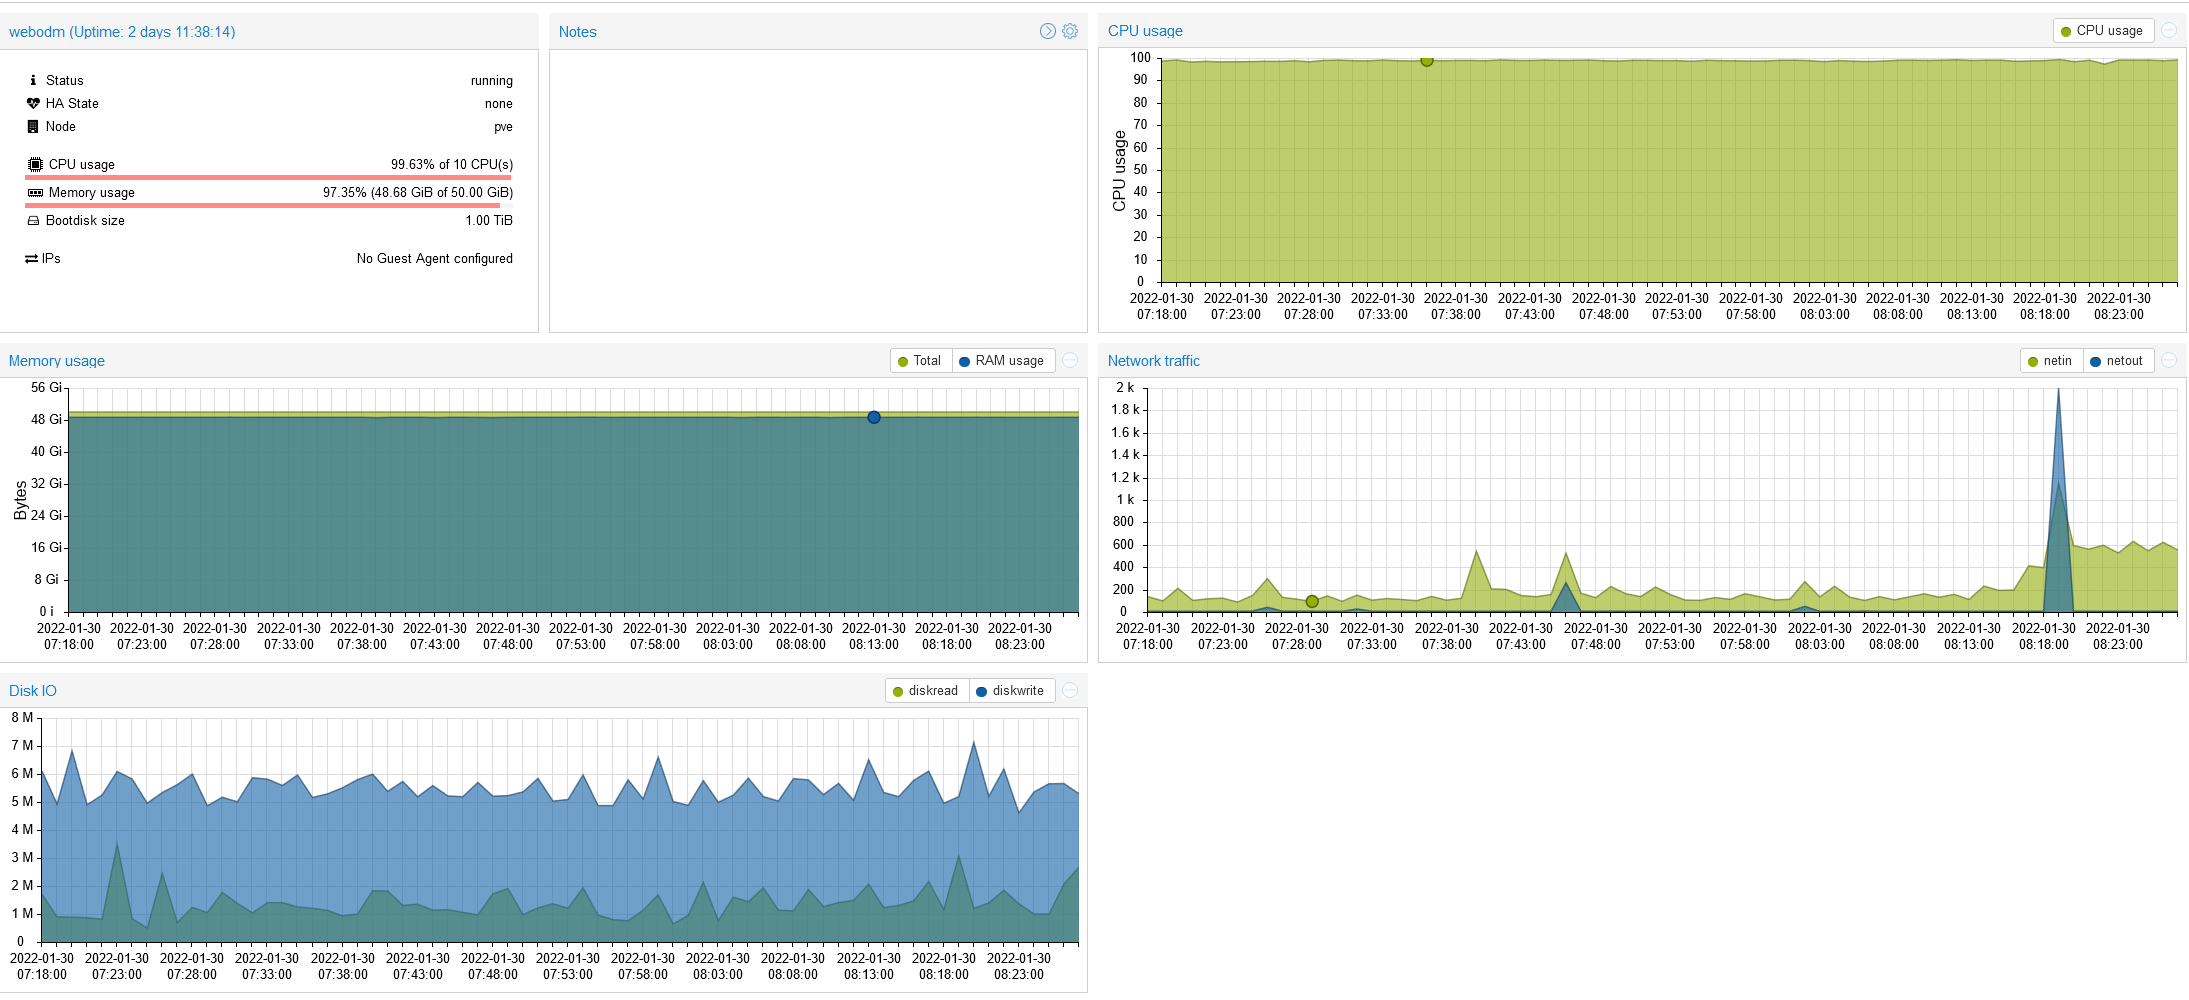The height and width of the screenshot is (1000, 2189).
Task: Click the red CPU usage progress bar
Action: pyautogui.click(x=268, y=178)
